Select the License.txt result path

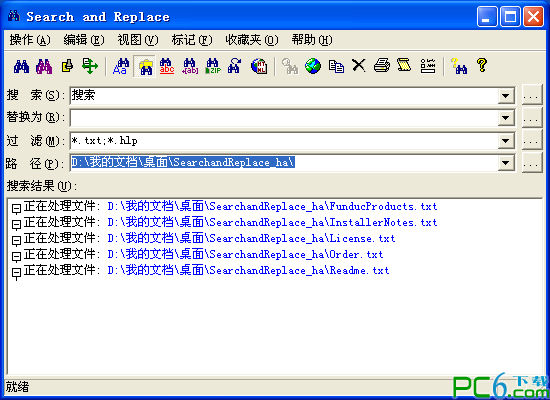click(x=251, y=239)
